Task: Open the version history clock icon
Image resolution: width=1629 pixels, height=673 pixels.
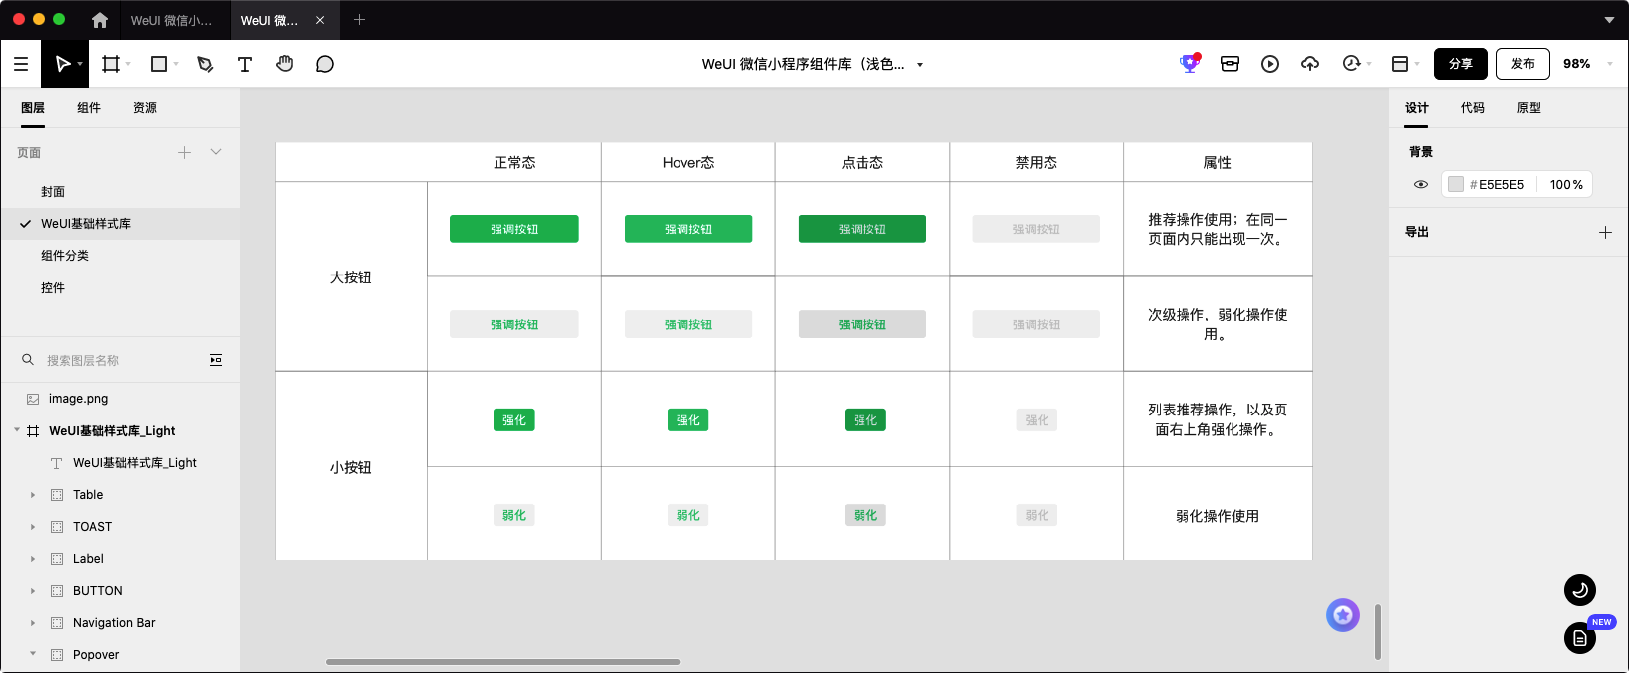Action: tap(1351, 64)
